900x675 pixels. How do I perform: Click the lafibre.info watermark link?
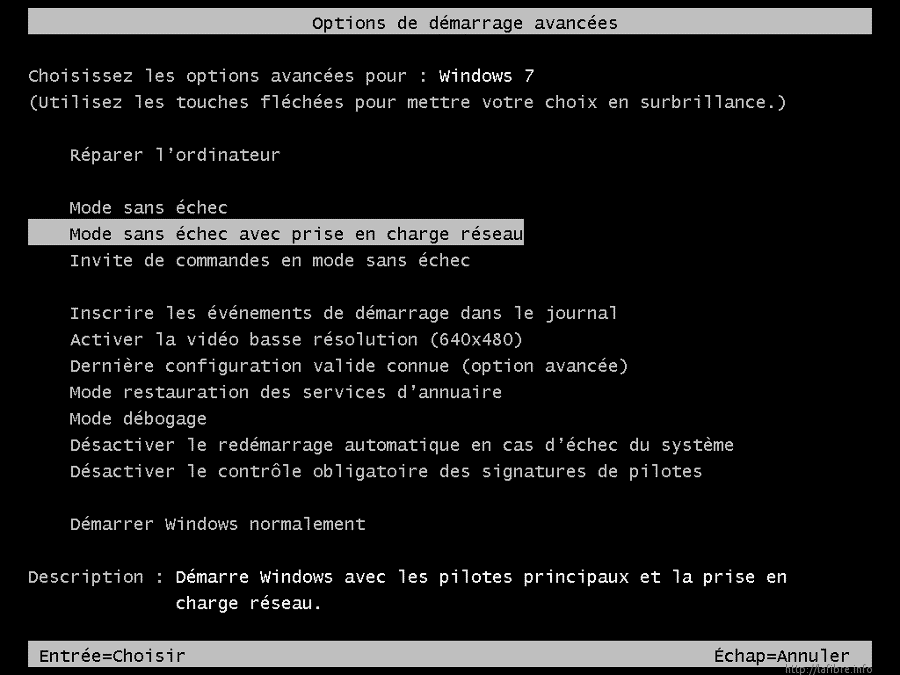828,669
